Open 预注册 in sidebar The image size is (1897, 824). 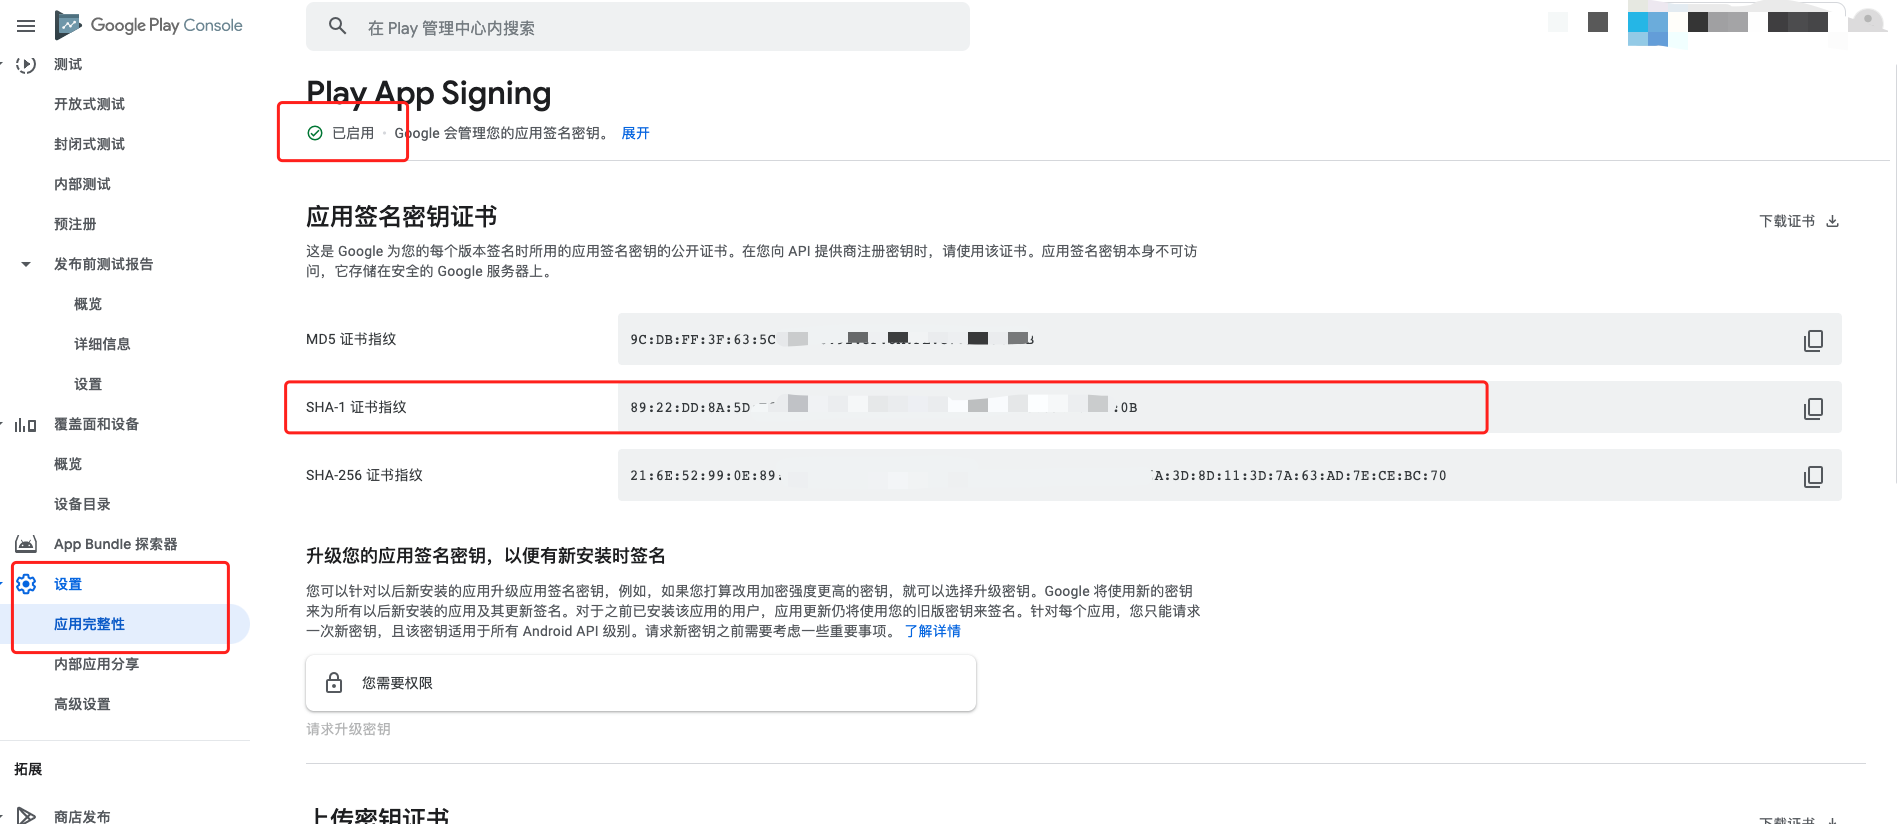point(75,224)
